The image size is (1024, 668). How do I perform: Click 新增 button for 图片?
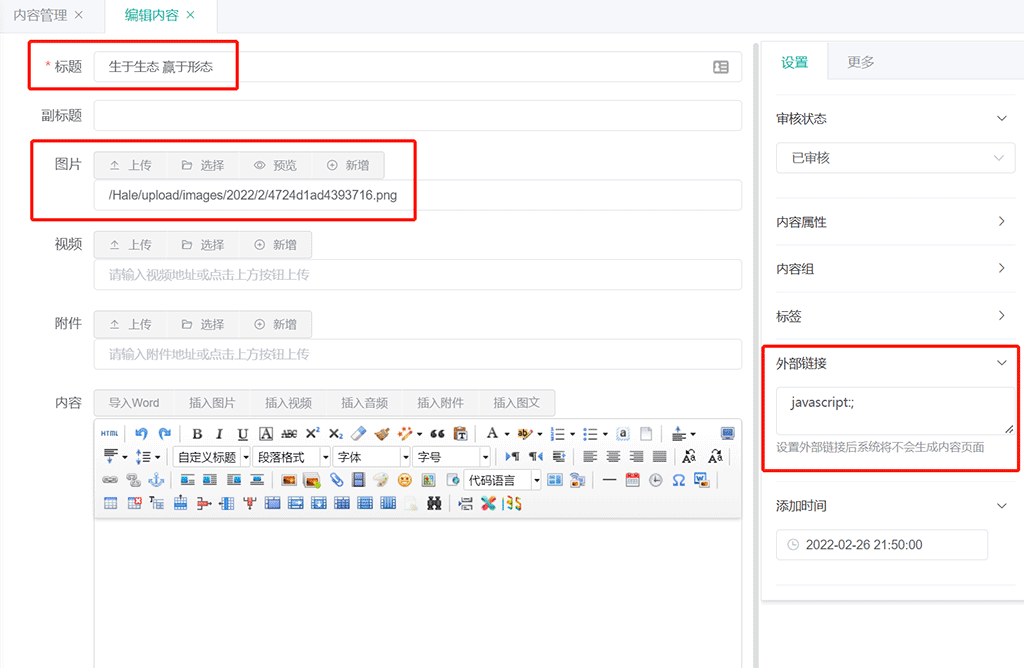[x=348, y=165]
